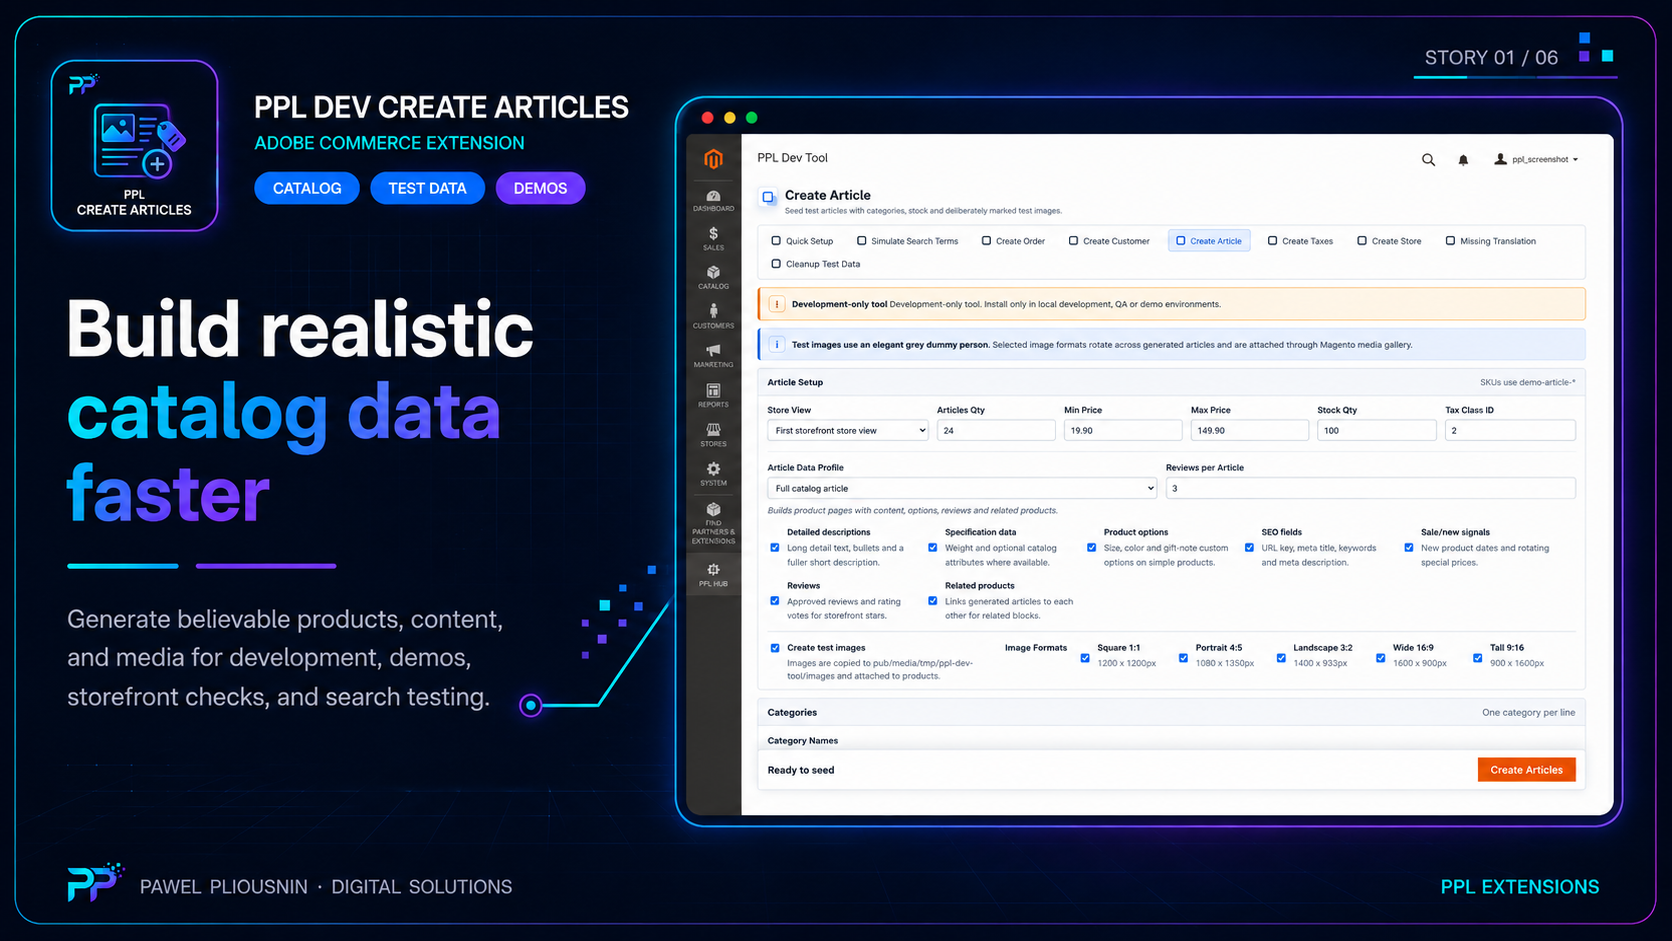Click the 'Ready to seed' status text
The image size is (1672, 941).
pos(801,770)
